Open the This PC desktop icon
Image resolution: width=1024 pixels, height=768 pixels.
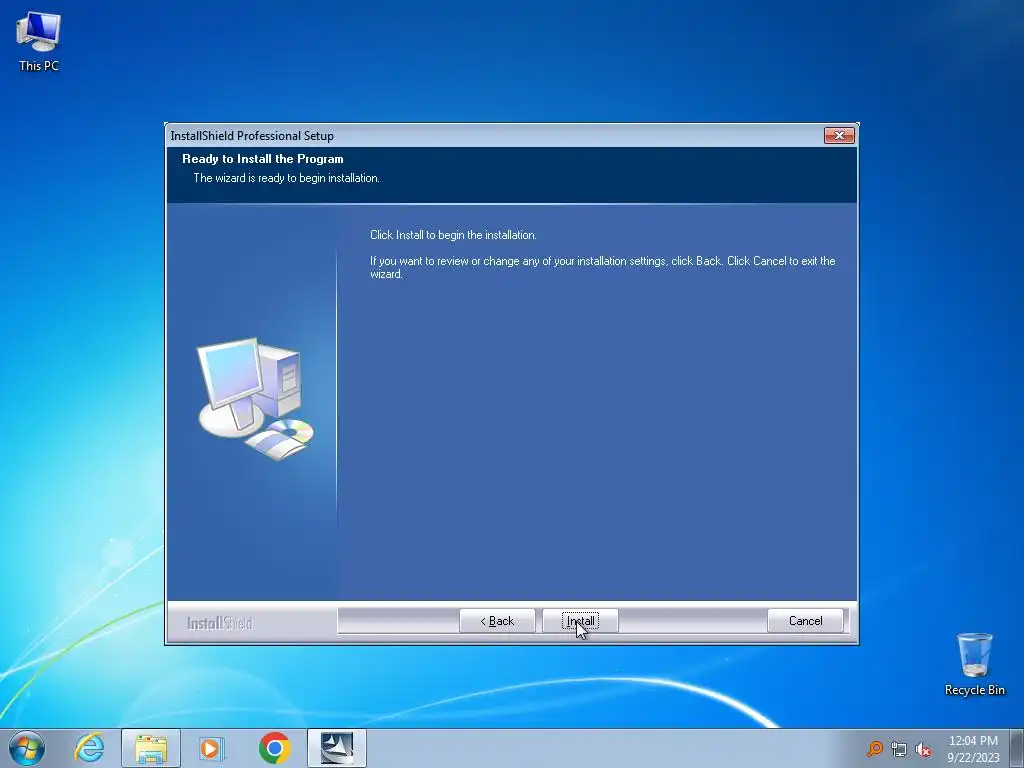tap(39, 42)
